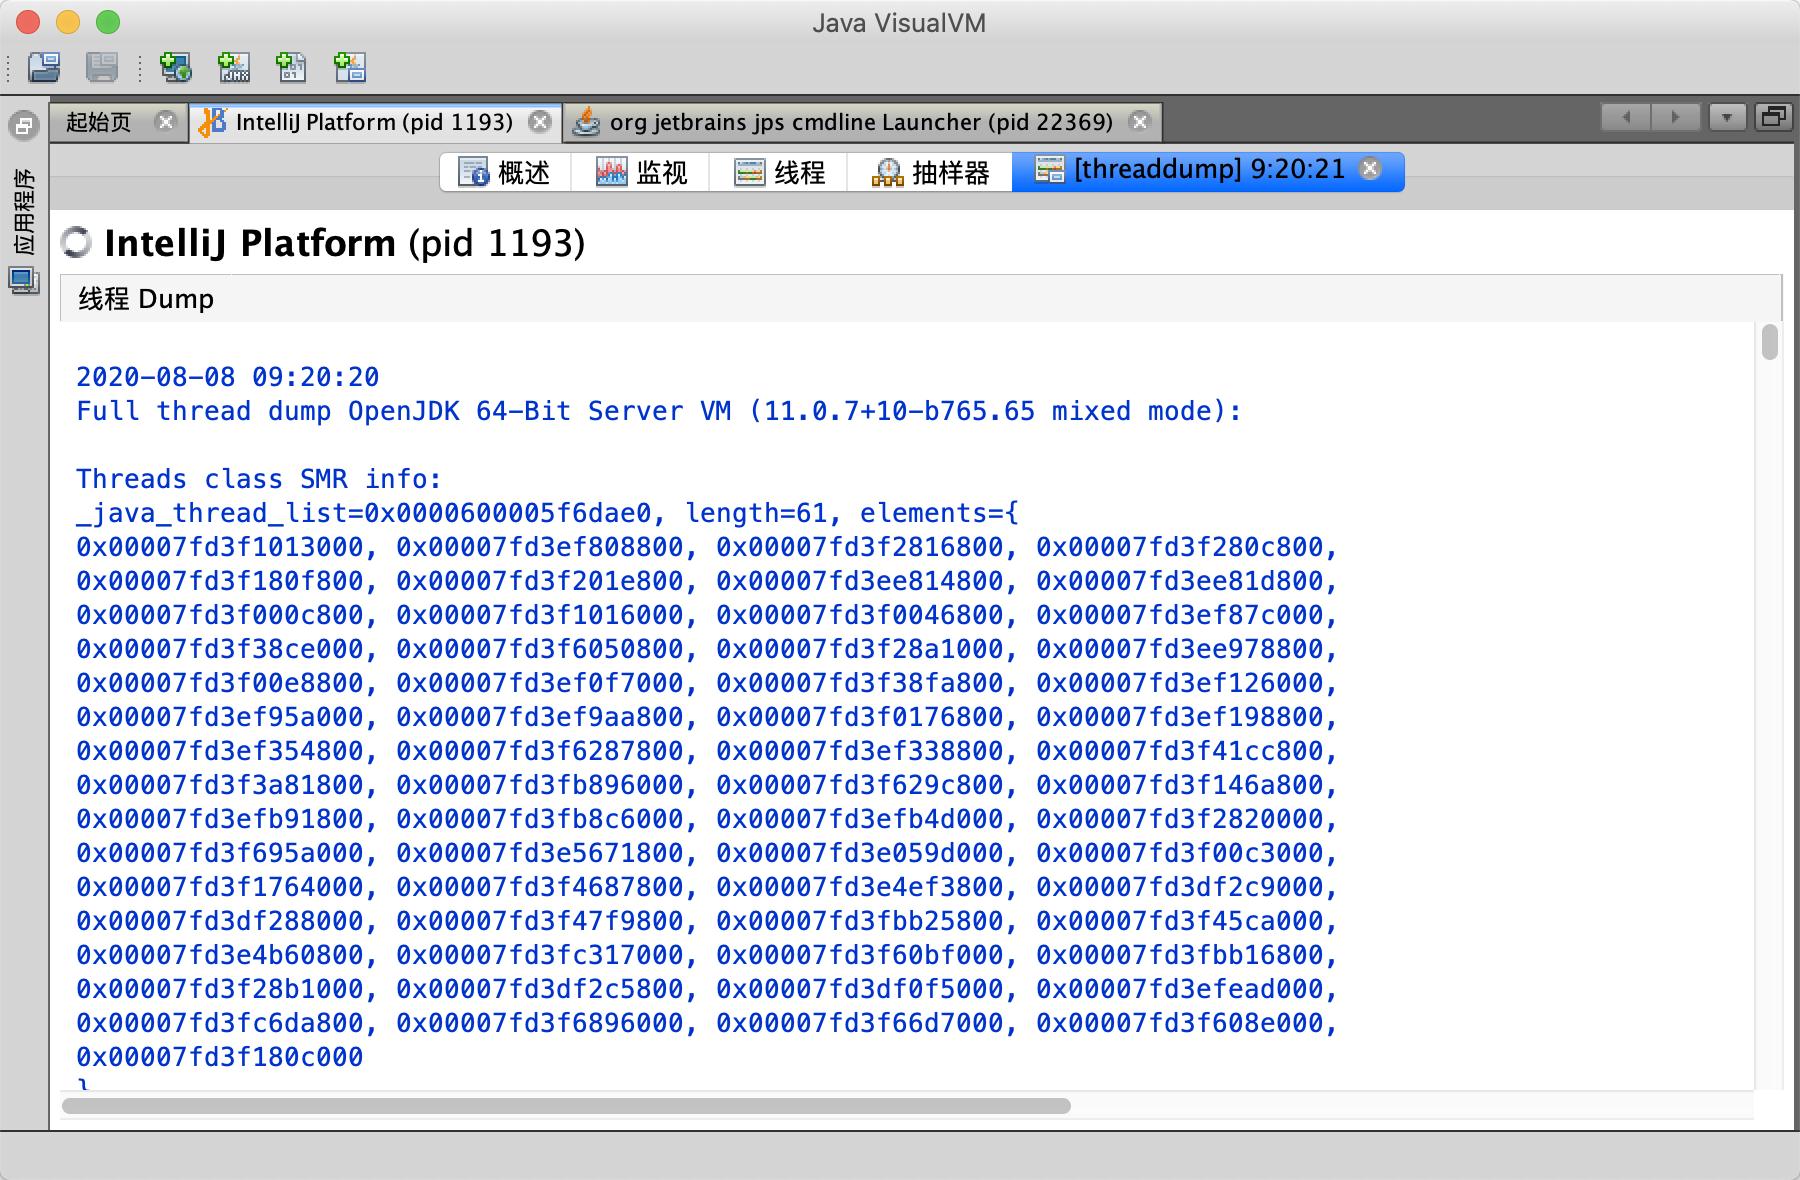Click the address 0x00007fd3f6050800
This screenshot has height=1180, width=1800.
click(540, 649)
